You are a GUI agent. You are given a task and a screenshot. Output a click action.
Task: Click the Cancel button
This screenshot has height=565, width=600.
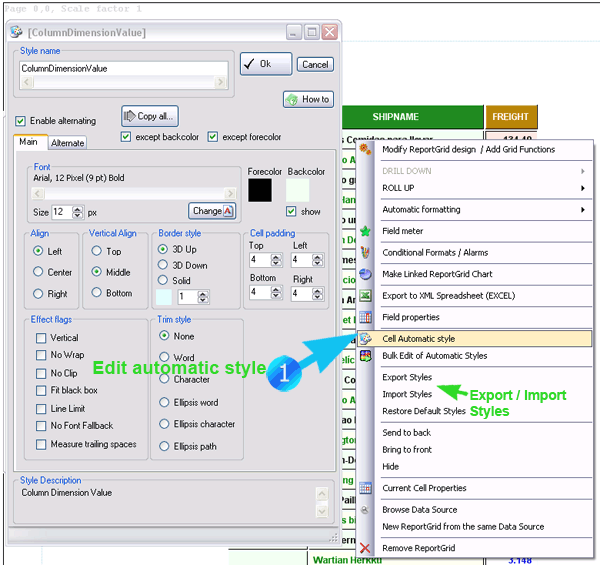point(315,64)
